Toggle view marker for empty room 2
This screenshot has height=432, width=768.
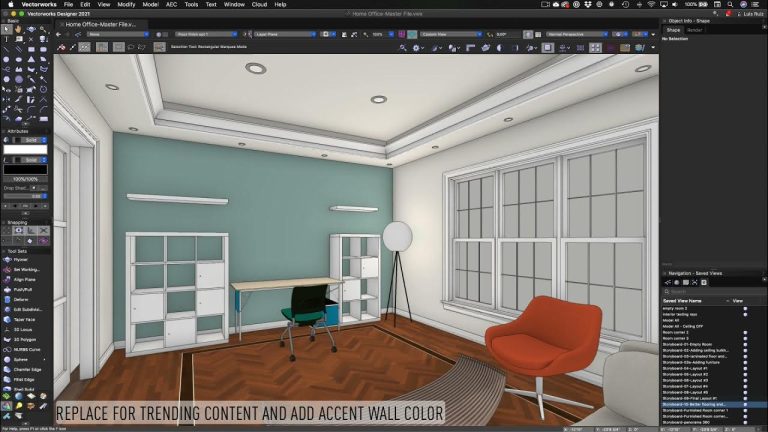[x=745, y=308]
